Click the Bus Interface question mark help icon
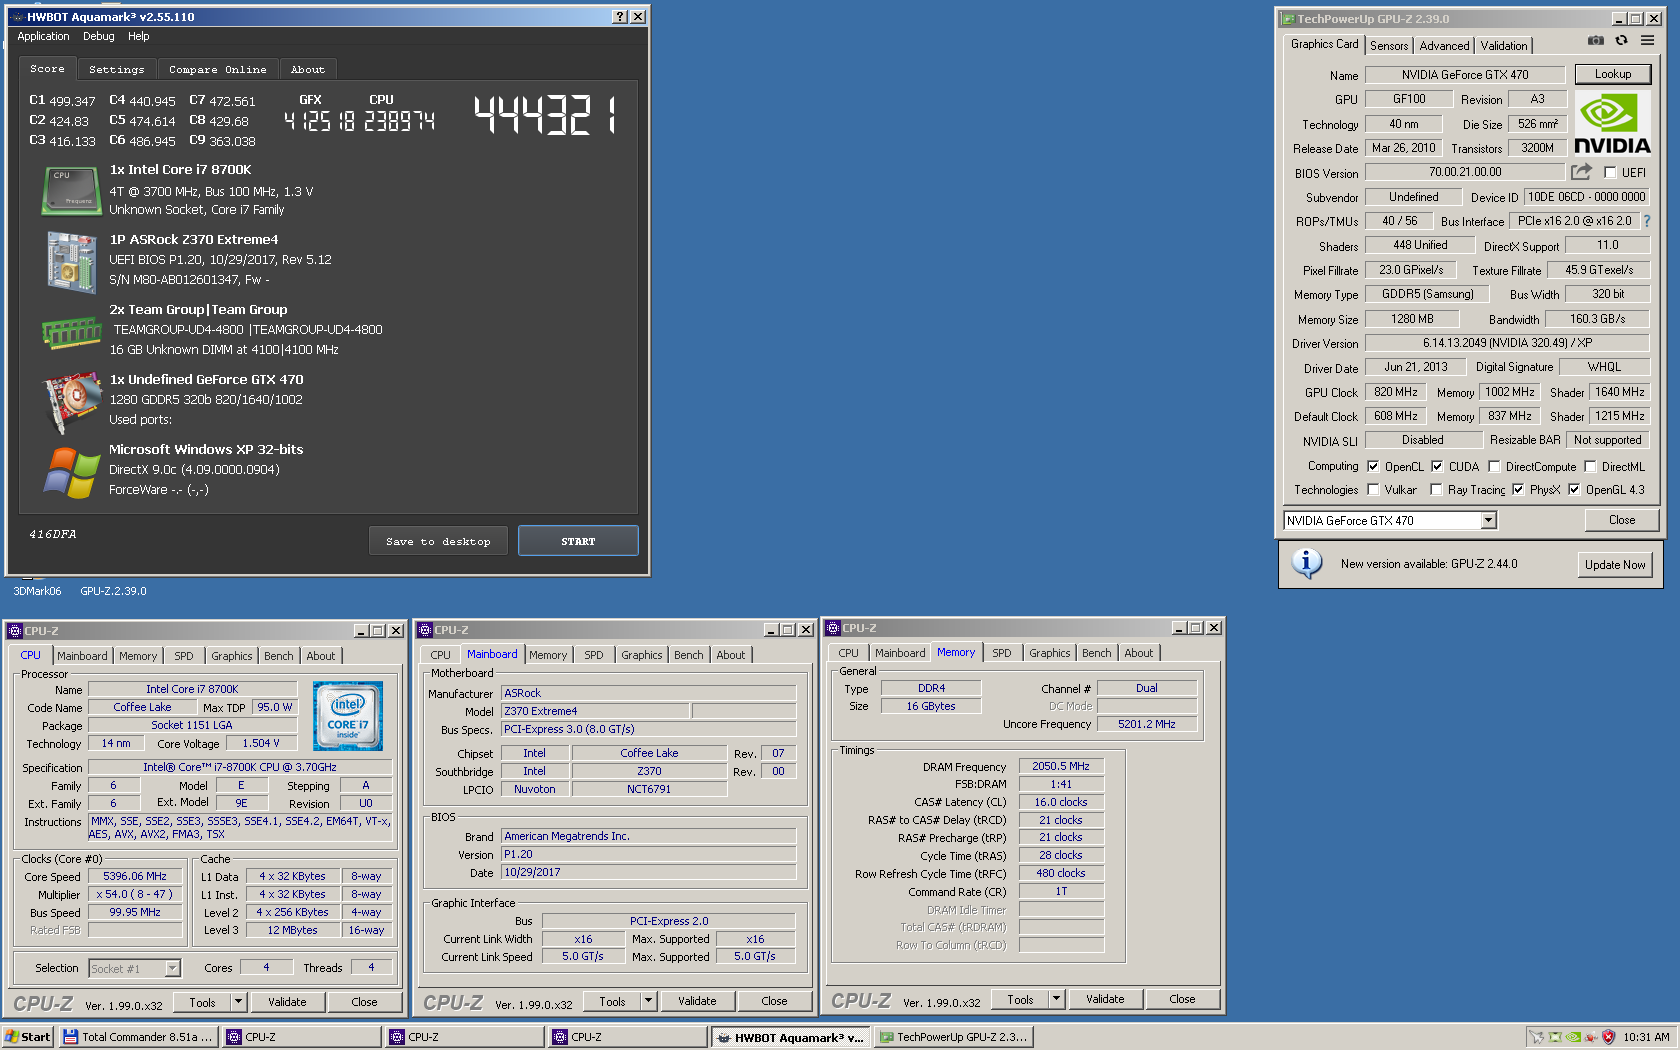 [x=1647, y=221]
